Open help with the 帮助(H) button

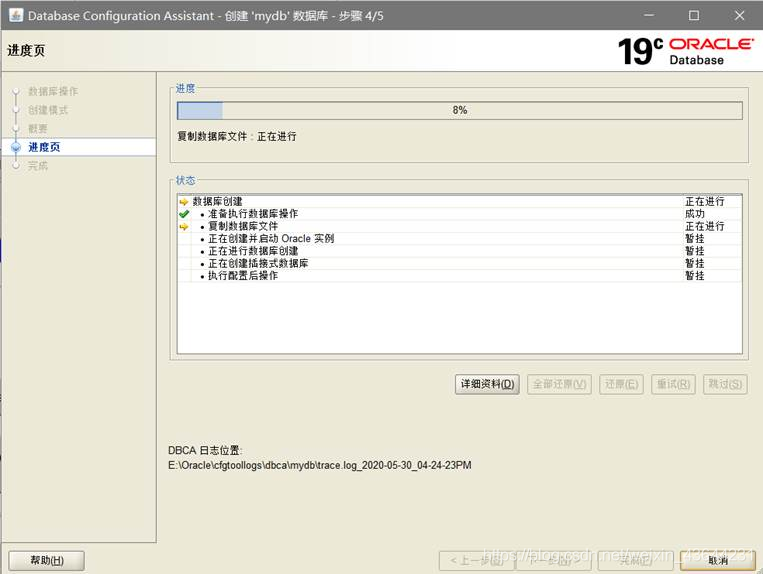pos(47,560)
